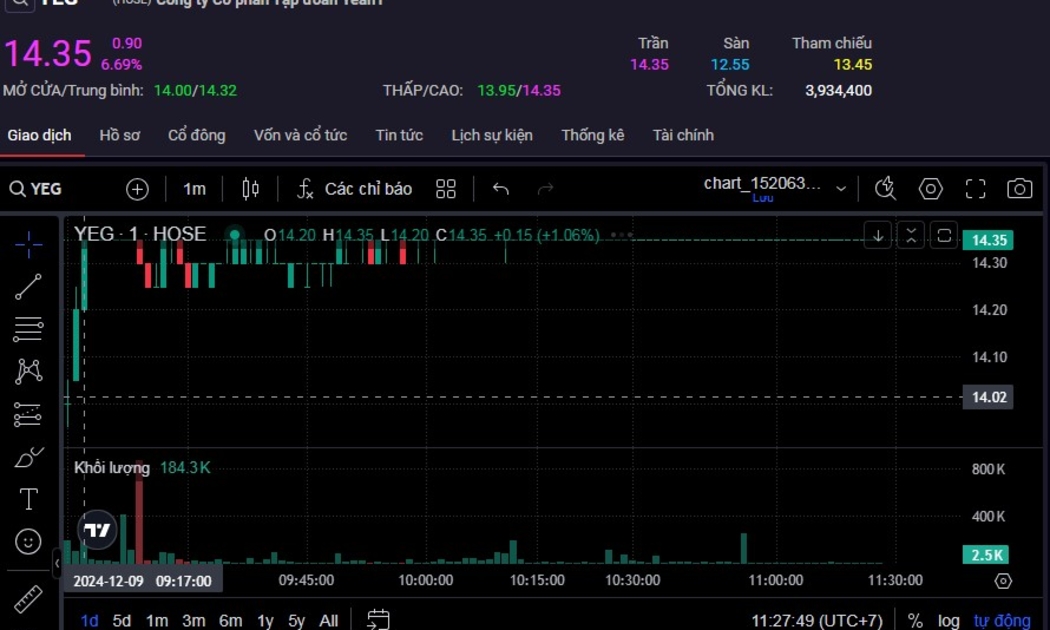The height and width of the screenshot is (630, 1050).
Task: Open chart settings hexagon icon
Action: [x=930, y=189]
